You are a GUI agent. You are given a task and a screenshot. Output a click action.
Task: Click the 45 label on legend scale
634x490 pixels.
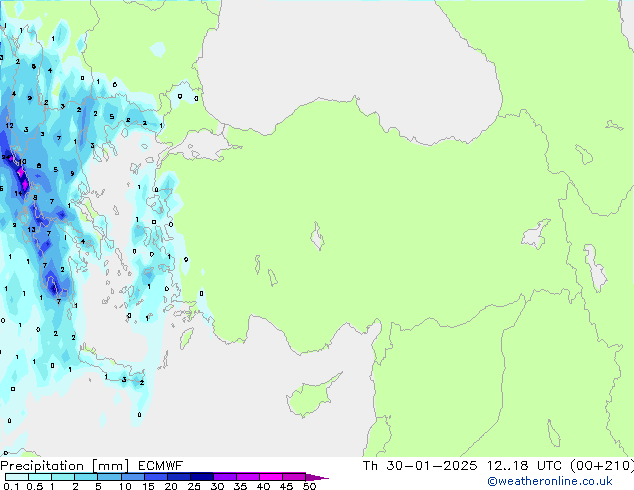(x=286, y=486)
